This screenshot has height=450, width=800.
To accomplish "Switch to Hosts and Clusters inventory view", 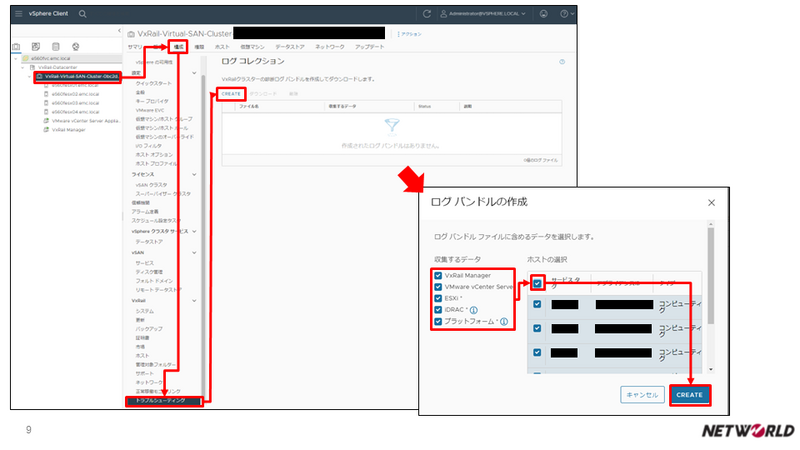I will [x=16, y=46].
